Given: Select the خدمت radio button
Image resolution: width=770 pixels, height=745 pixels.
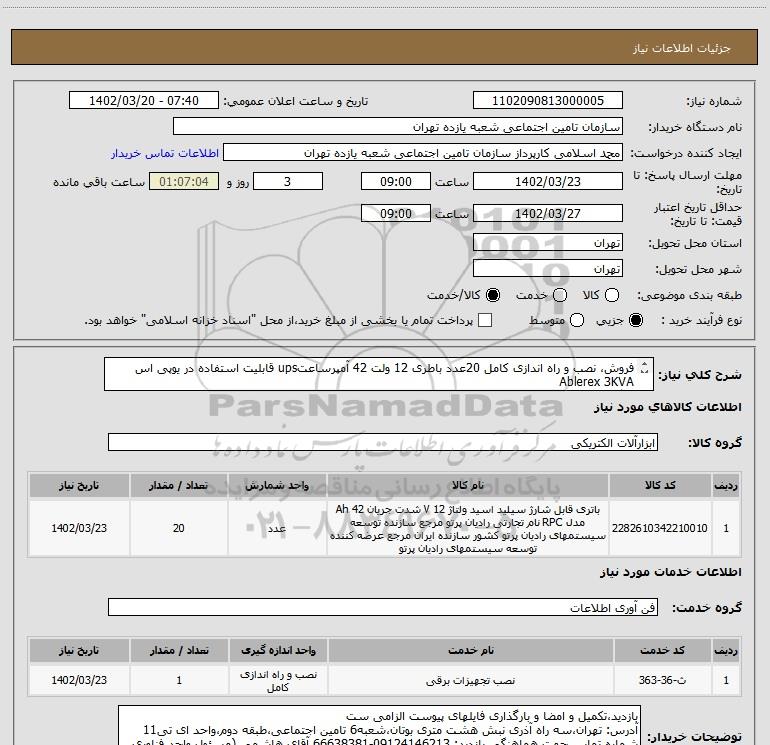Looking at the screenshot, I should pos(560,296).
